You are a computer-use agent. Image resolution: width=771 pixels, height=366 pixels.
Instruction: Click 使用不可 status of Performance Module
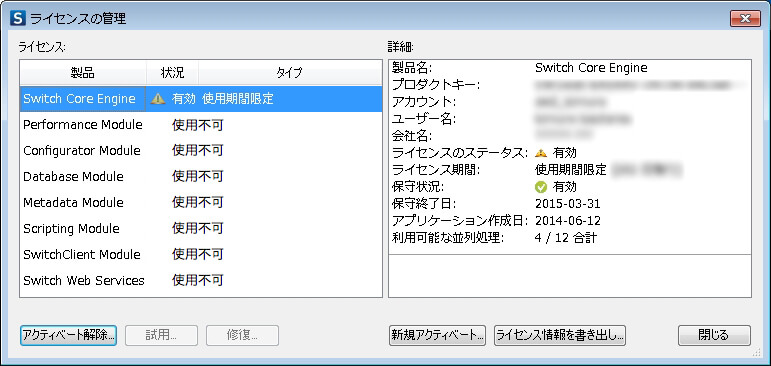tap(198, 125)
